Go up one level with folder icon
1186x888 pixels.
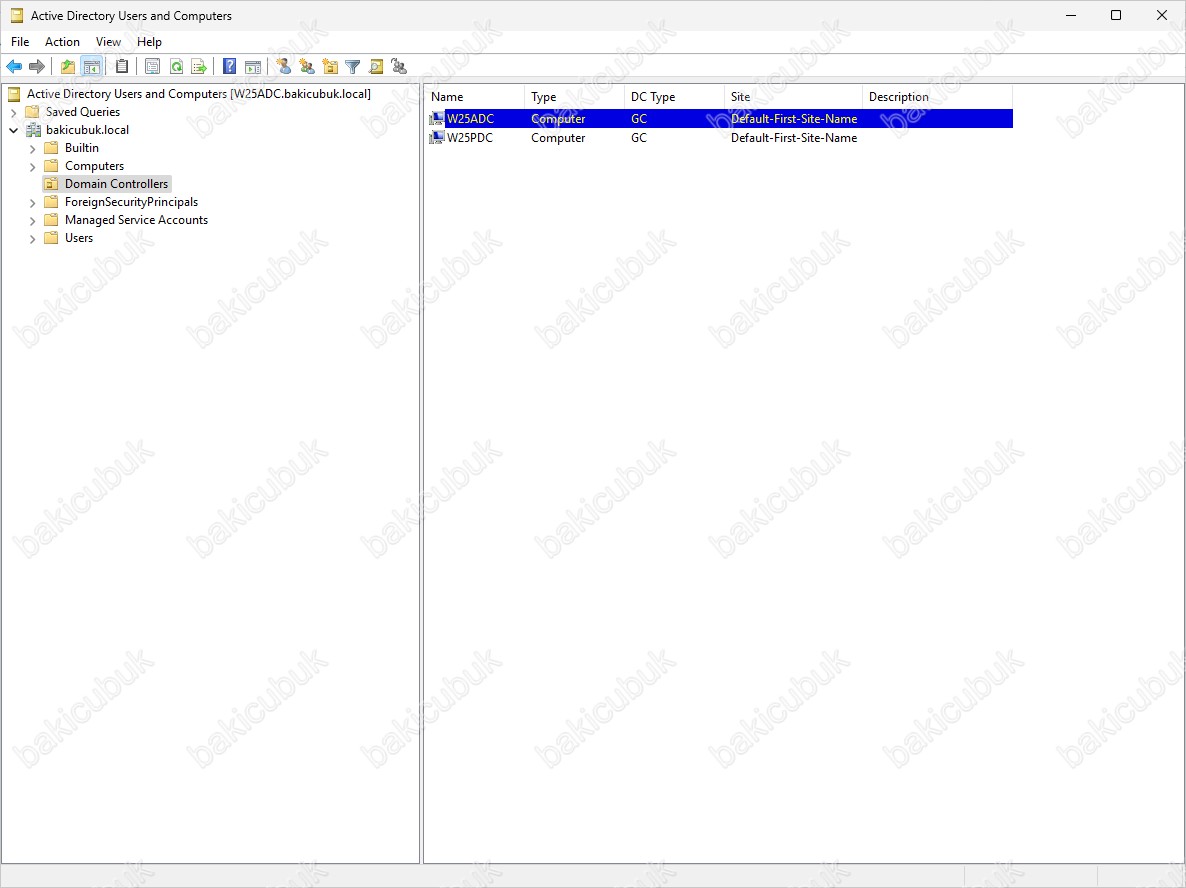[x=68, y=67]
